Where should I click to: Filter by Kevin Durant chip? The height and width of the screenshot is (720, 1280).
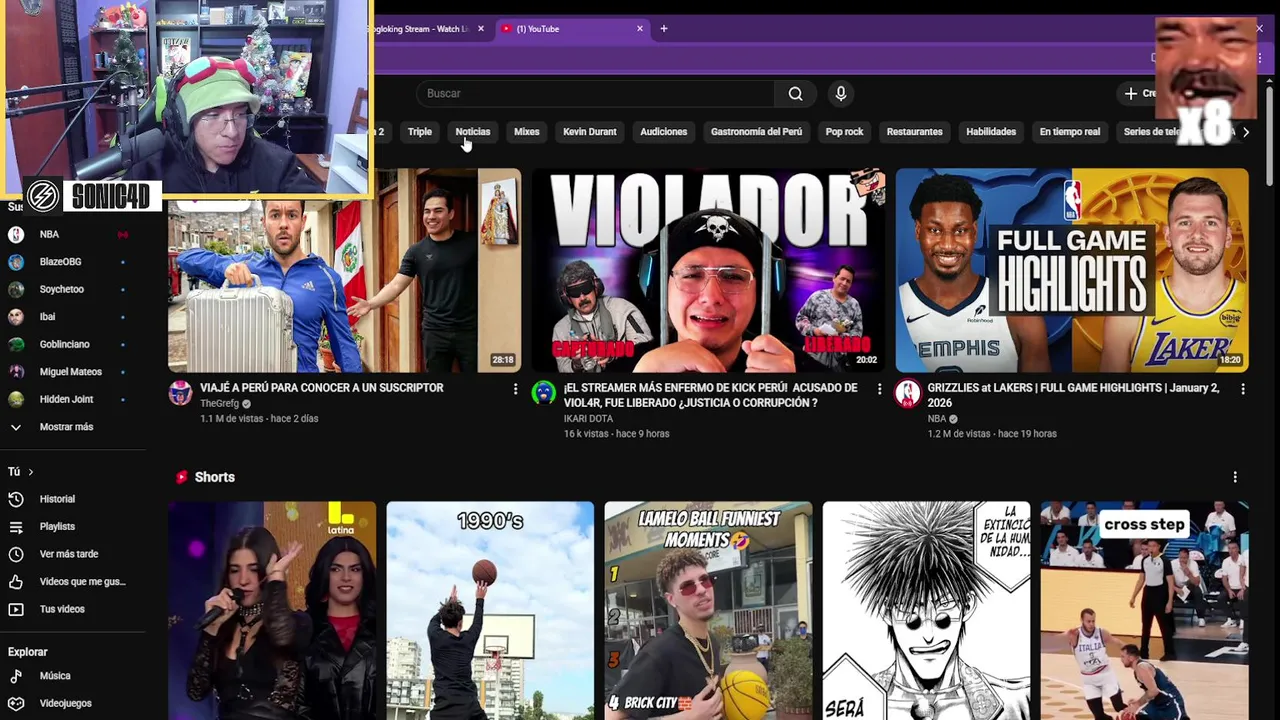pos(590,132)
